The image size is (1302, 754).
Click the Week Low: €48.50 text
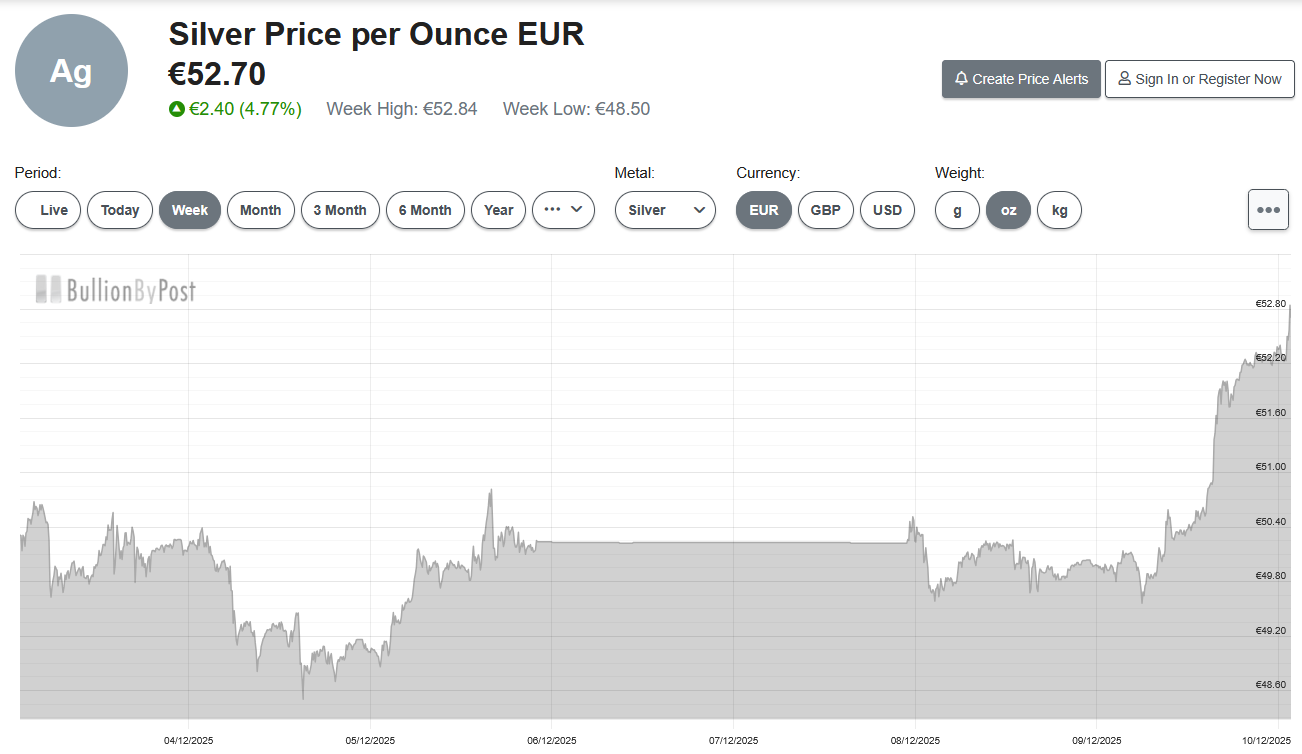pos(576,109)
